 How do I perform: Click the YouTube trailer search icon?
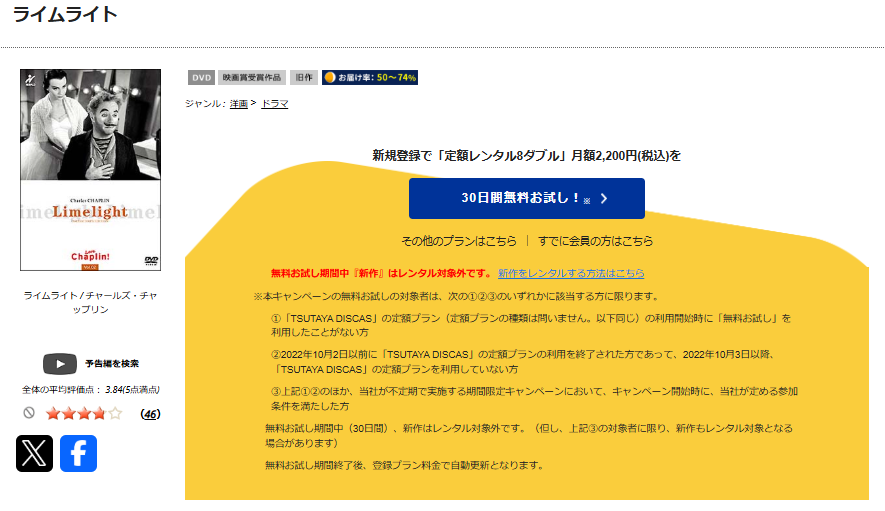point(60,364)
